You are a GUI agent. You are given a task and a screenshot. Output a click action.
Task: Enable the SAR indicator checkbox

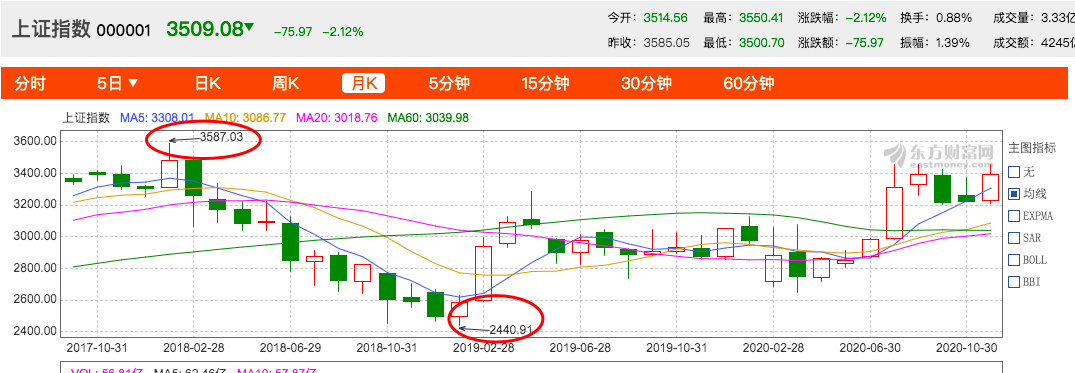point(1014,237)
